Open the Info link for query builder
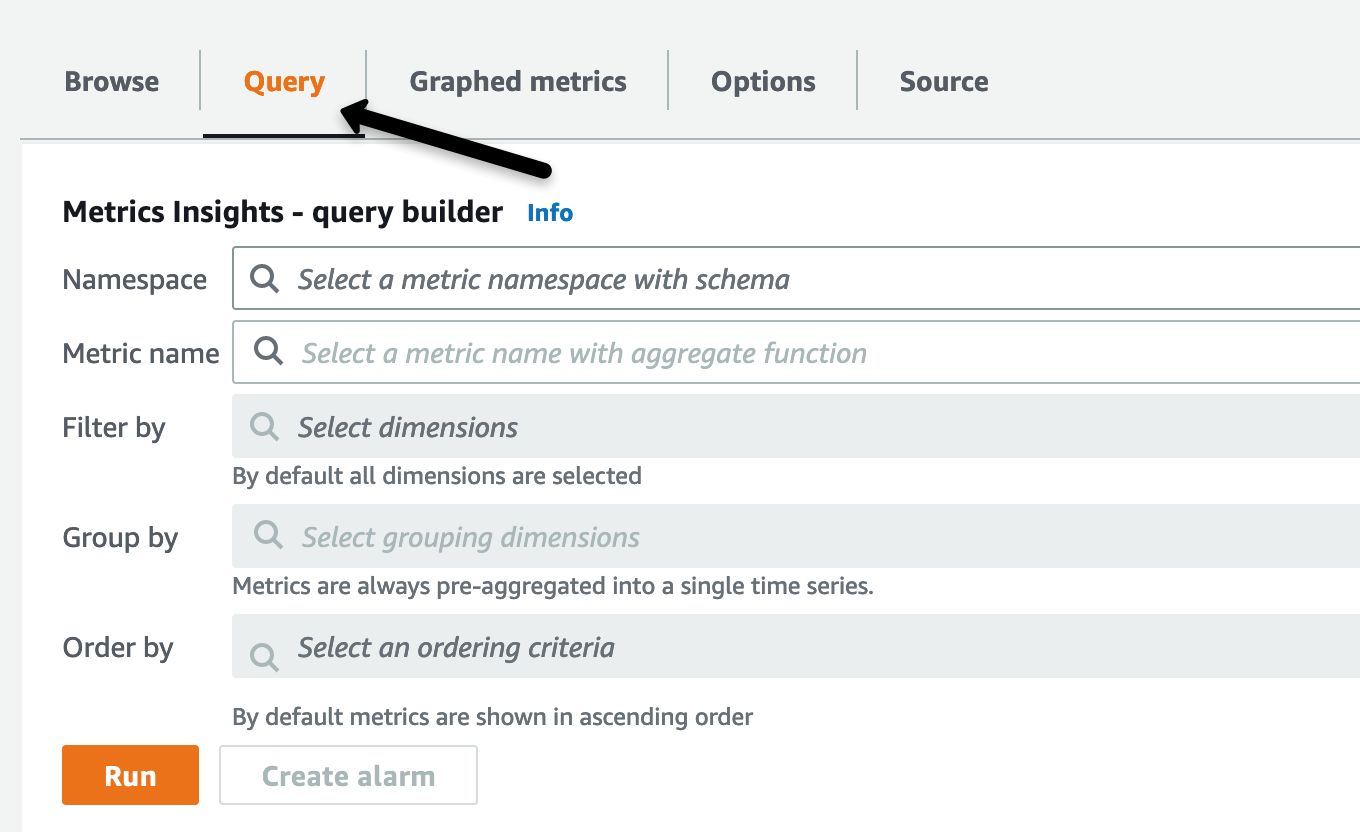1360x832 pixels. point(549,212)
